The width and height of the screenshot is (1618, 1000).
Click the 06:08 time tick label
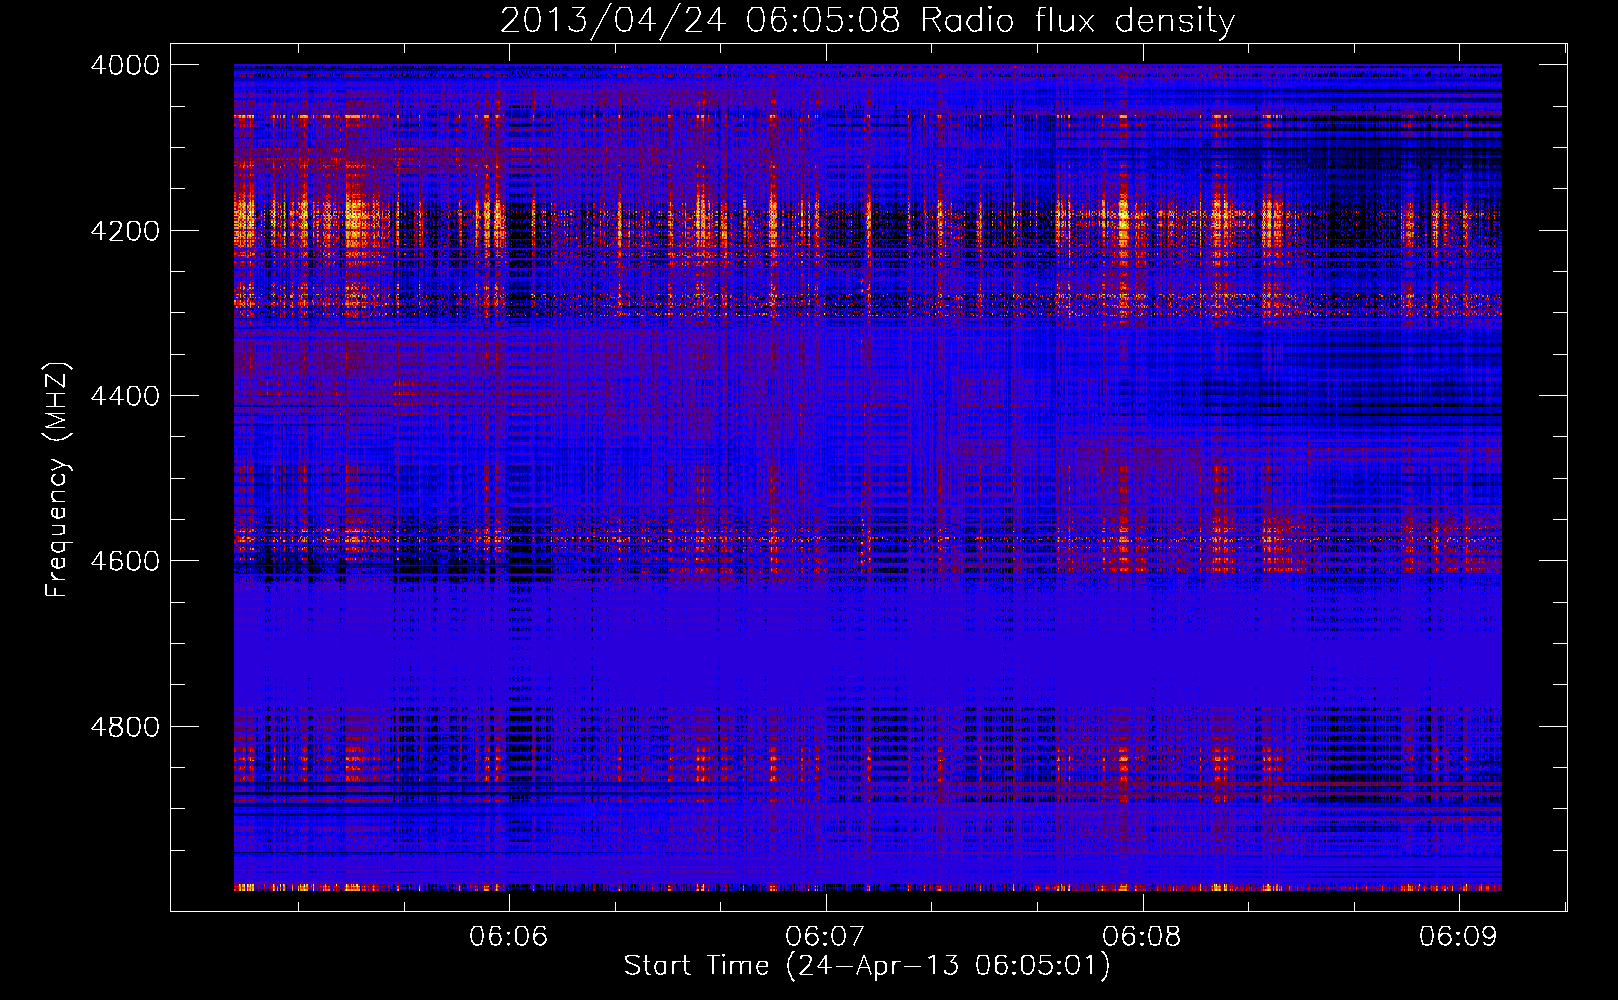tap(1142, 936)
